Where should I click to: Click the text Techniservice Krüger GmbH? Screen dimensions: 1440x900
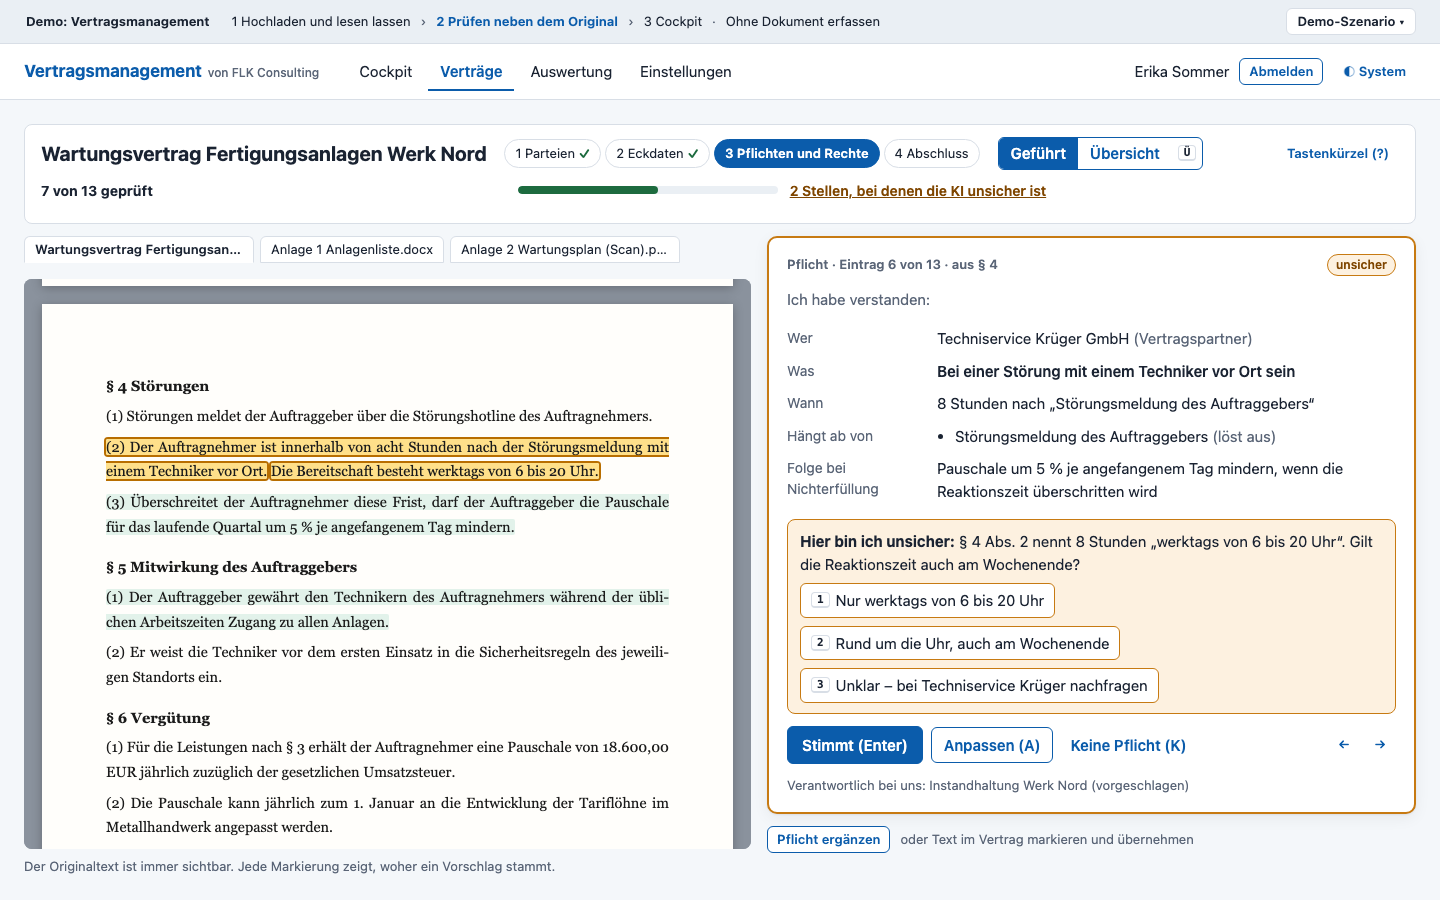[x=1033, y=339]
